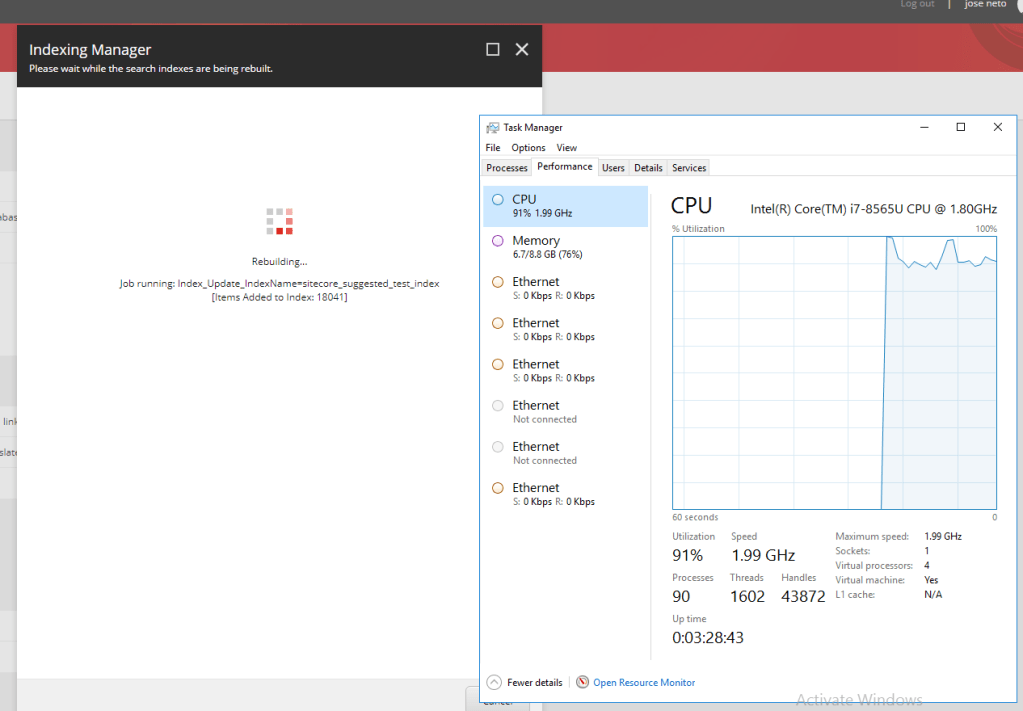Select the CPU circle icon in sidebar

coord(498,200)
